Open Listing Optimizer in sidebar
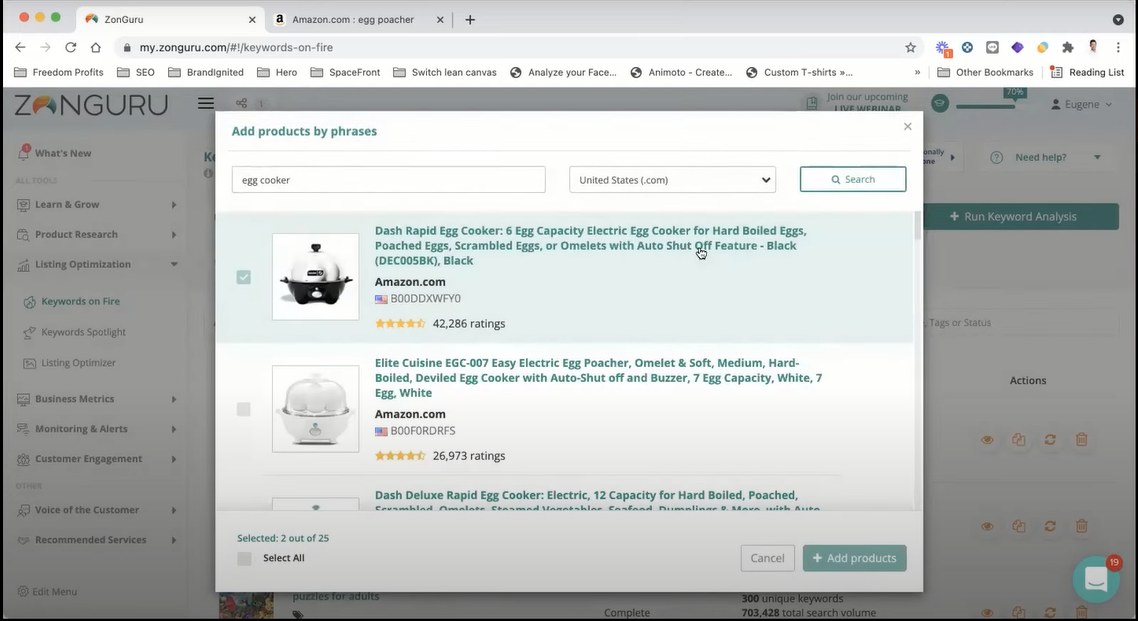The image size is (1138, 621). coord(78,363)
